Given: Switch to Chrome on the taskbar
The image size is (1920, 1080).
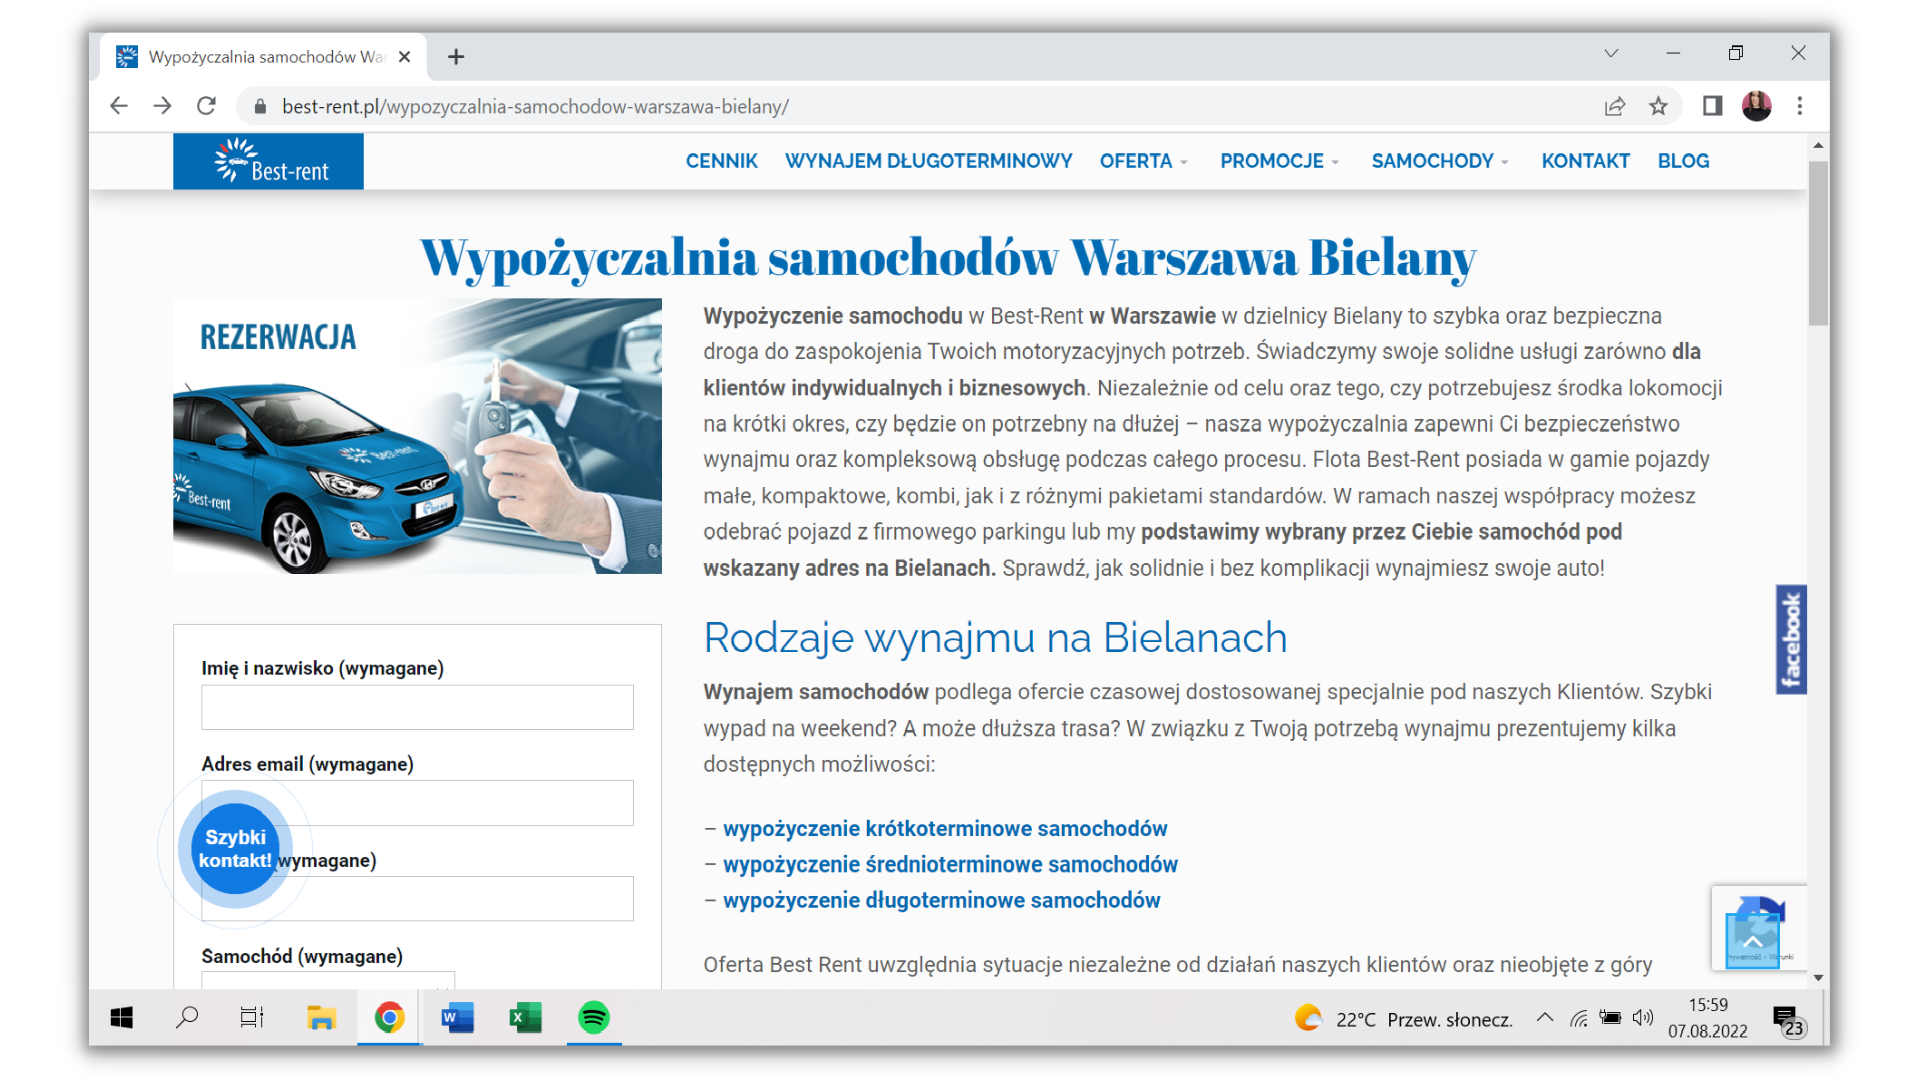Looking at the screenshot, I should point(389,1018).
